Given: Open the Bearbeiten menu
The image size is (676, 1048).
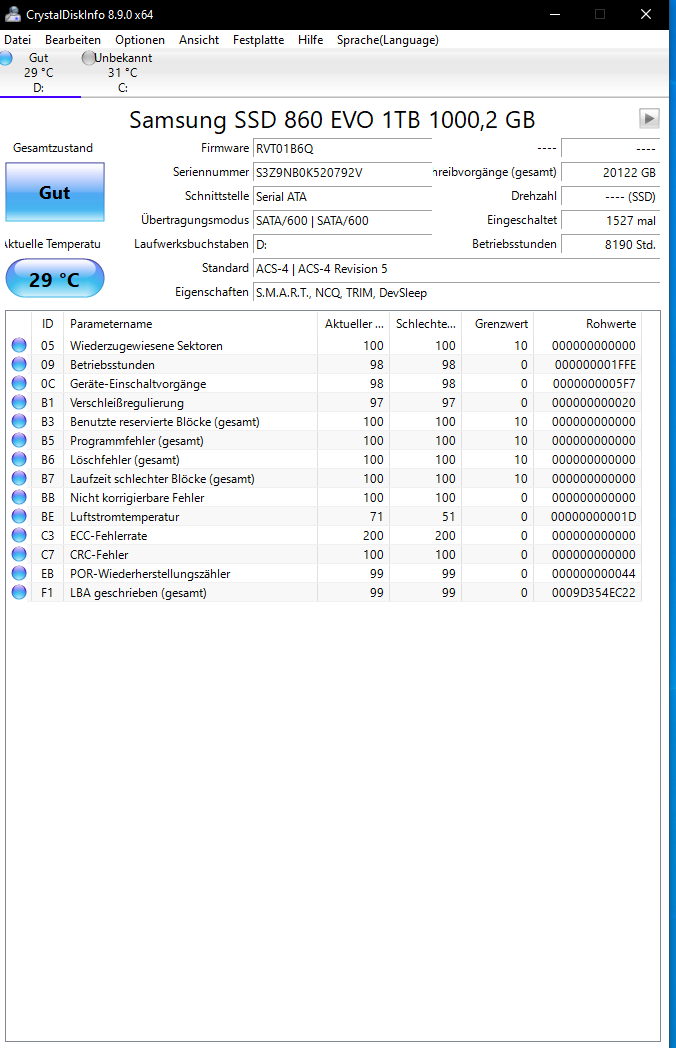Looking at the screenshot, I should (x=73, y=40).
